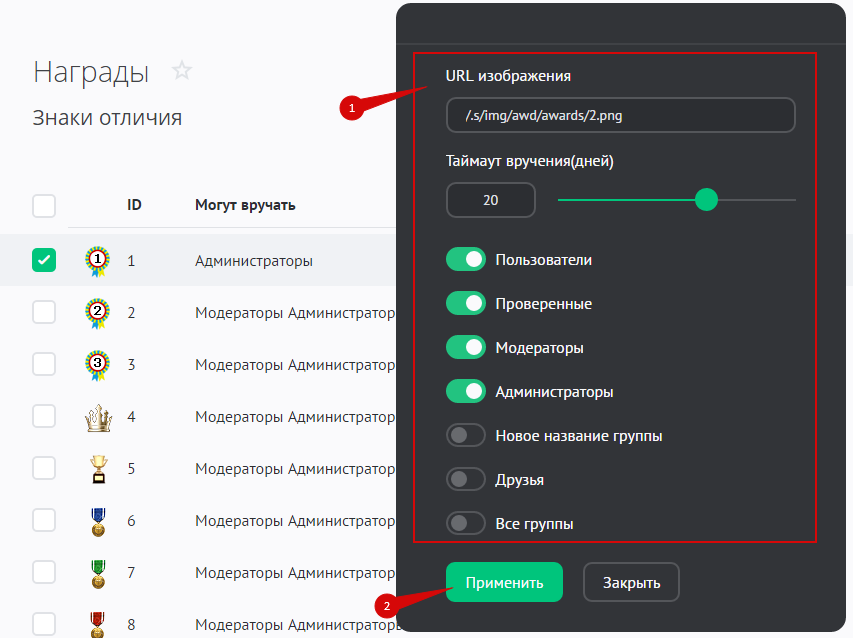
Task: Click the number 3 rosette award icon
Action: coord(97,365)
